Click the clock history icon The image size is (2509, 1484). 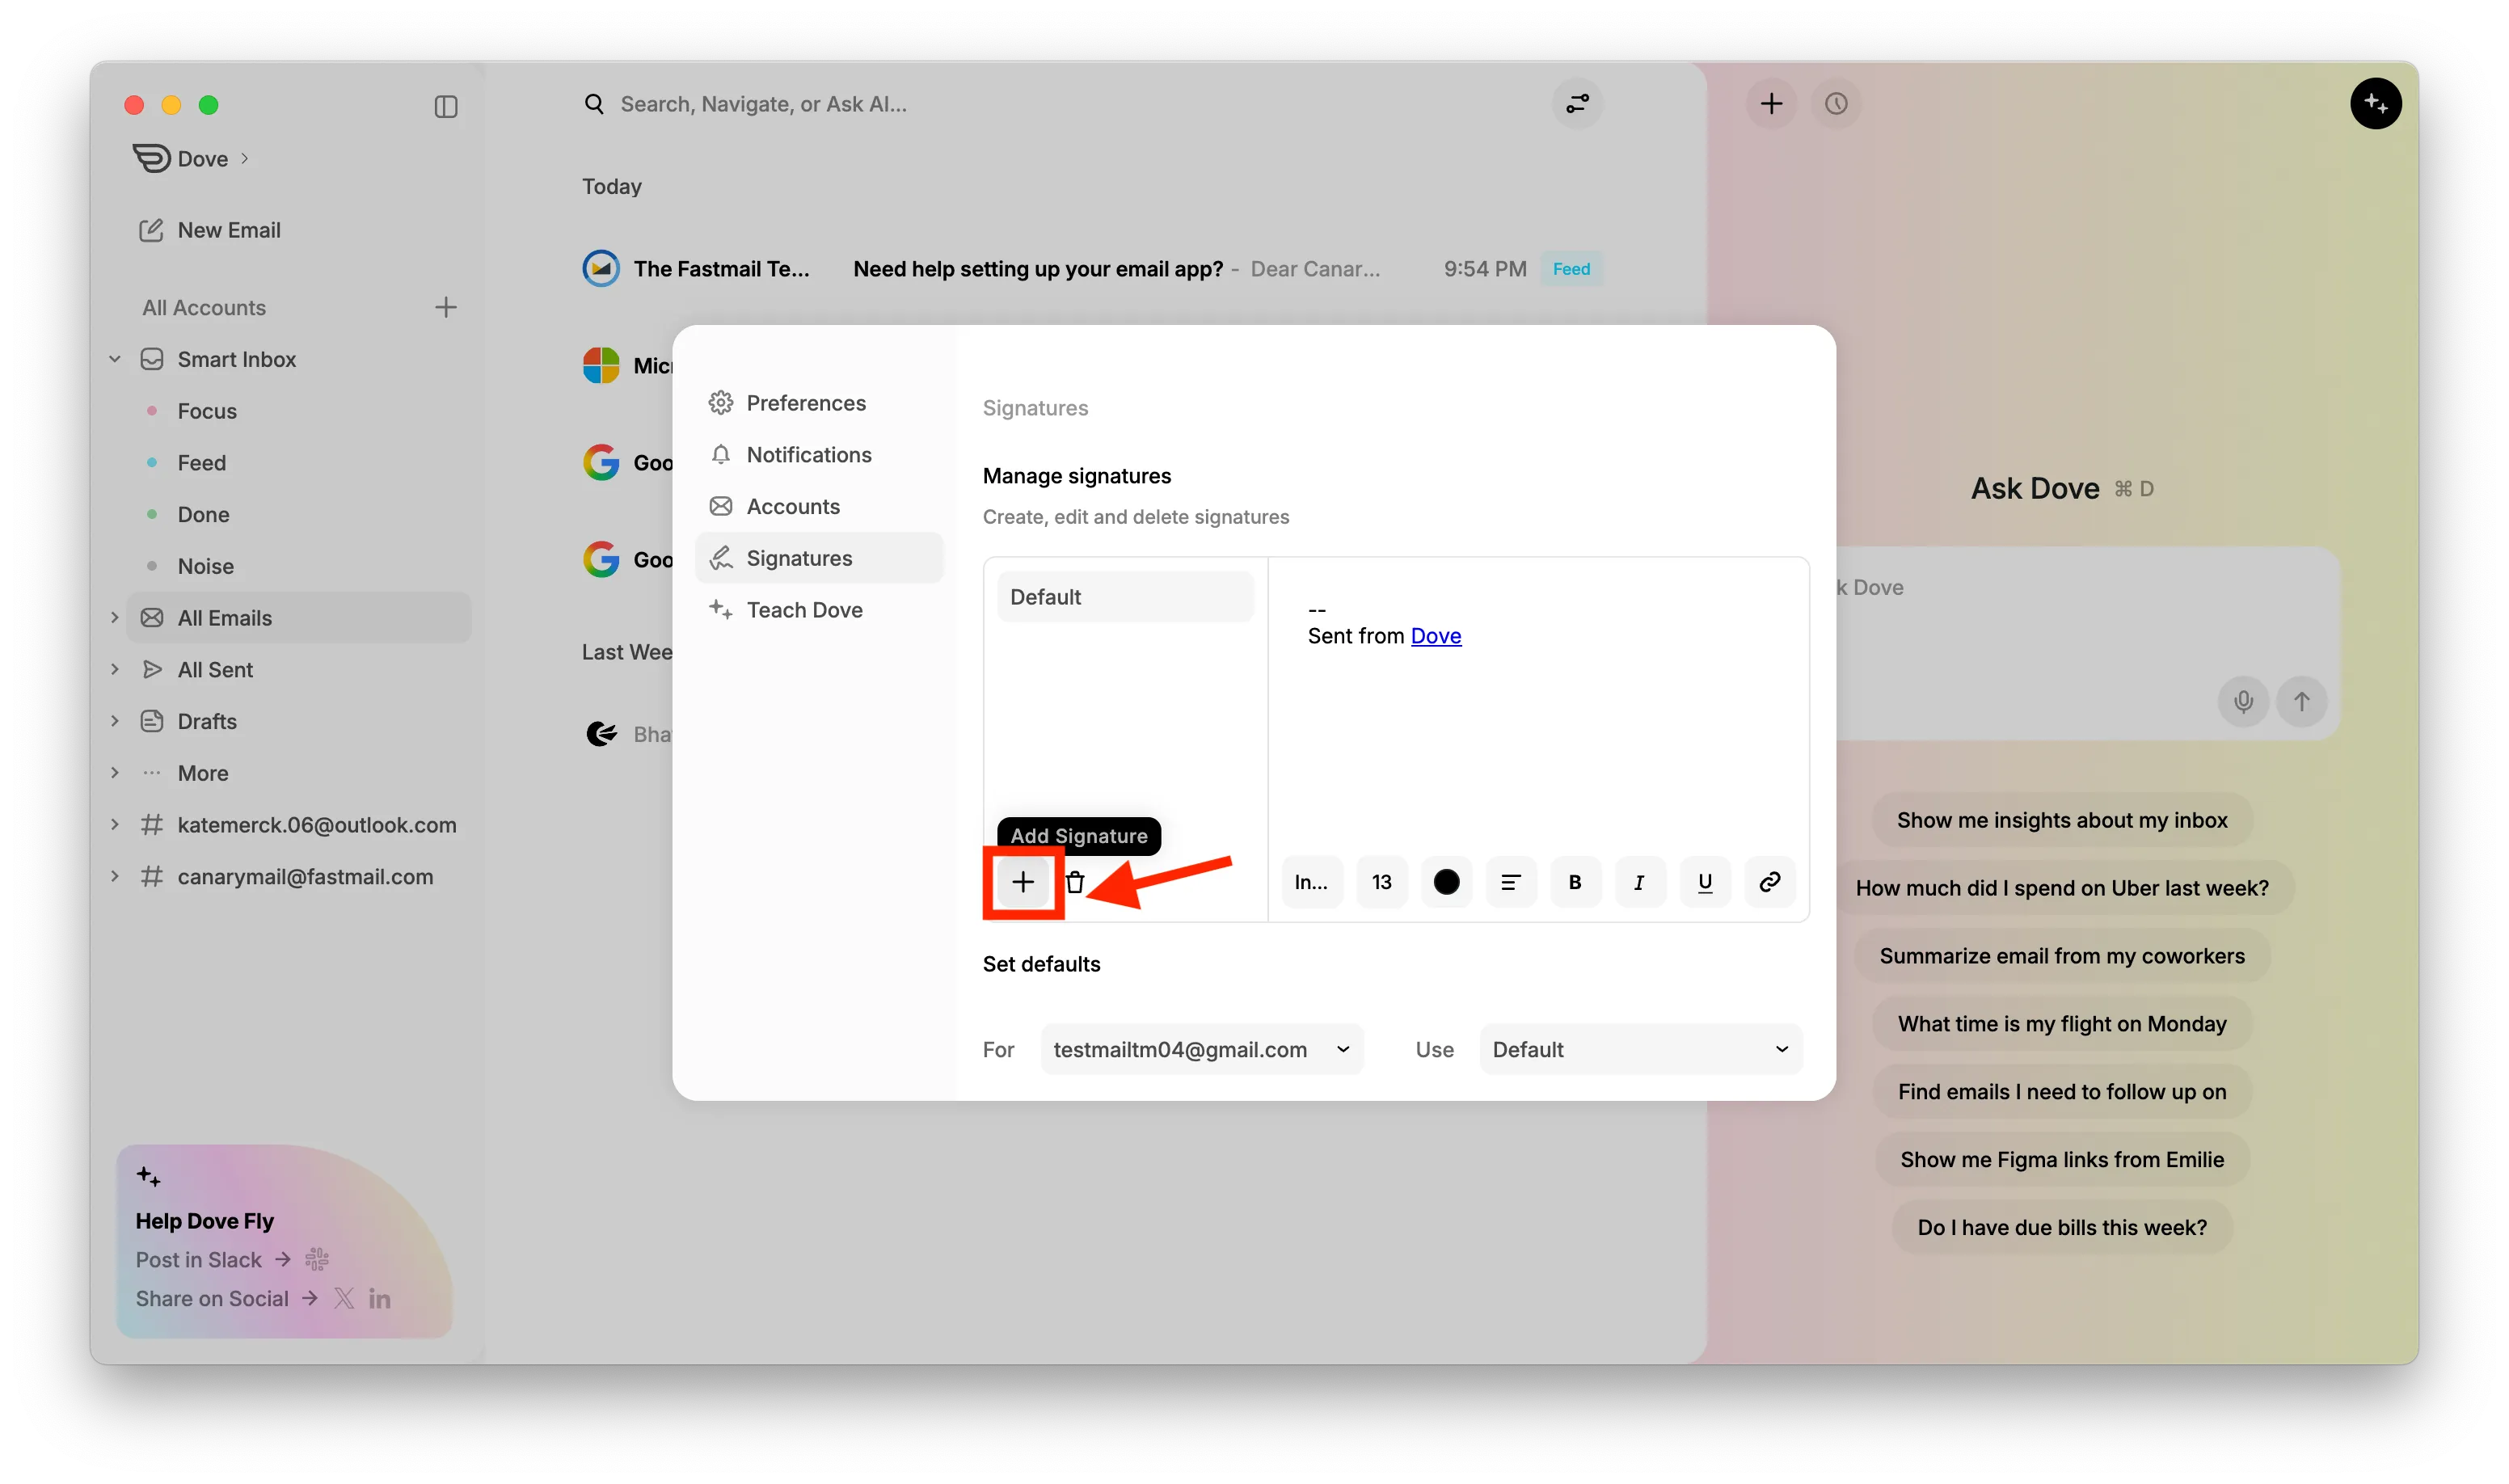click(x=1836, y=104)
